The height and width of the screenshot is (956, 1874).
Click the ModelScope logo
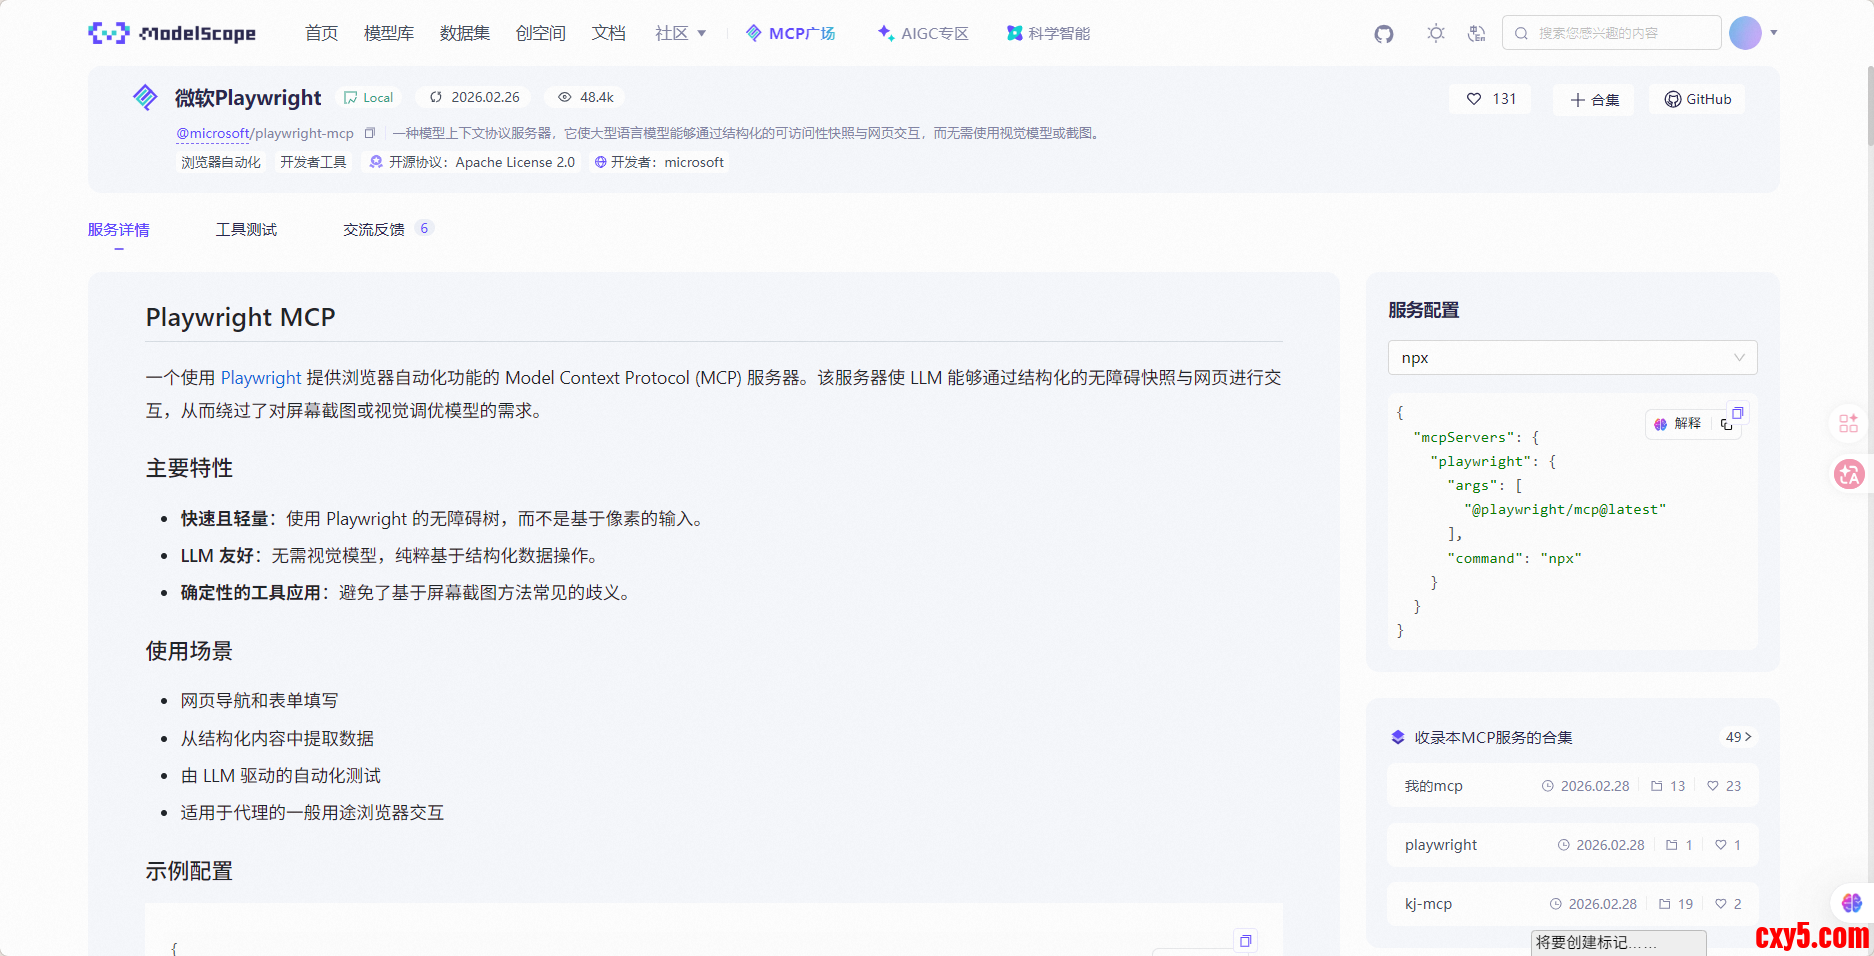172,33
